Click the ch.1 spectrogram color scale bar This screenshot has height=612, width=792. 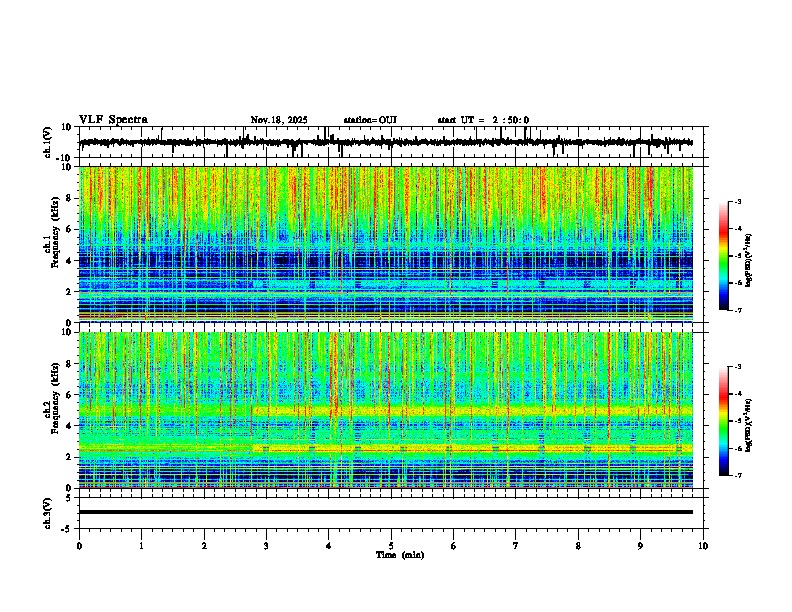(724, 256)
